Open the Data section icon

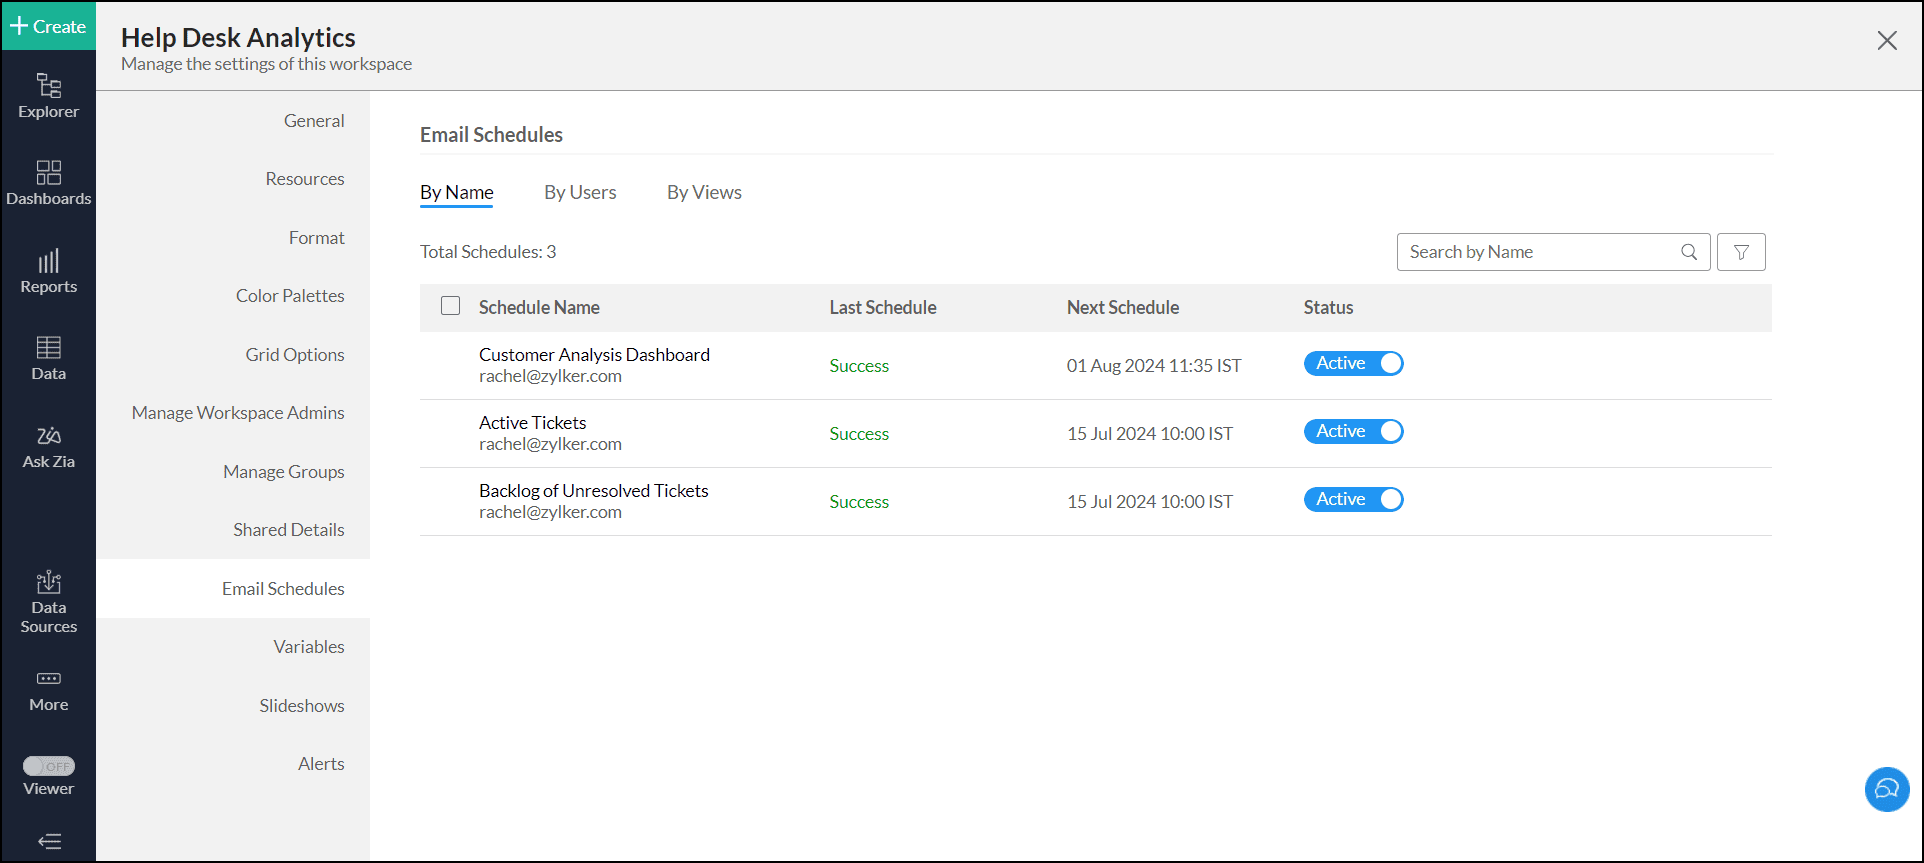click(x=48, y=358)
